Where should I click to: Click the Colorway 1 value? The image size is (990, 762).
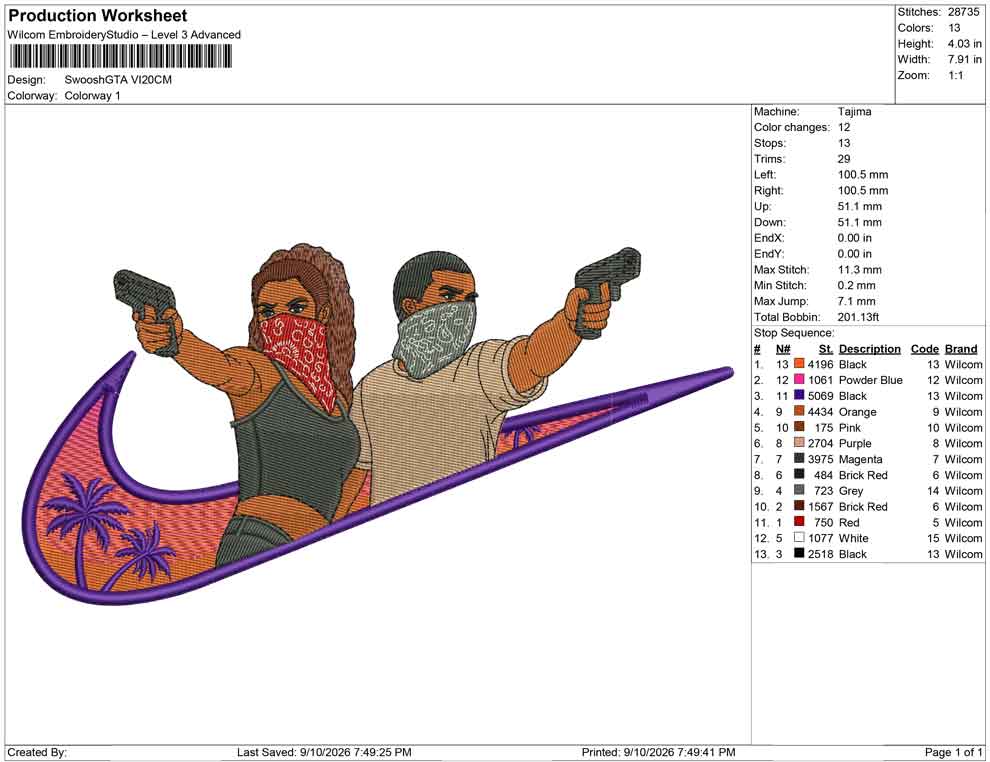pyautogui.click(x=92, y=96)
